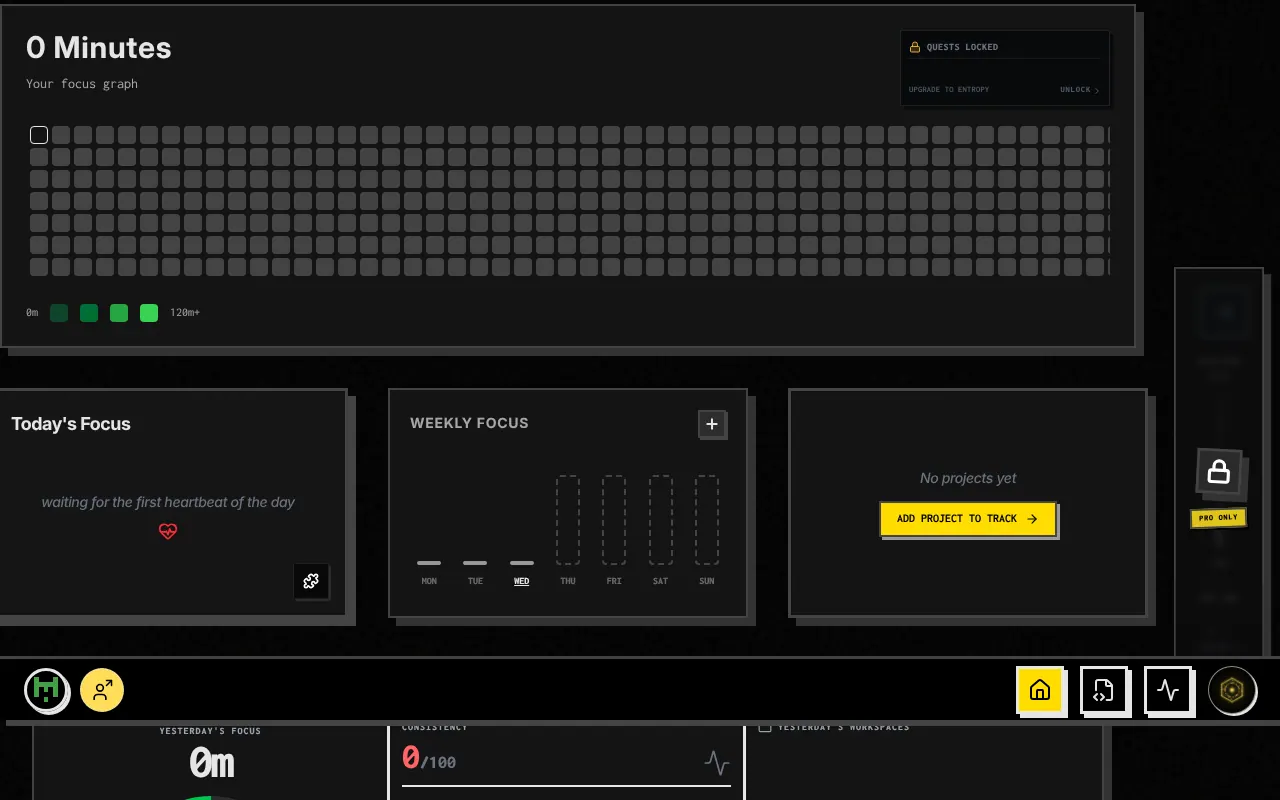The height and width of the screenshot is (800, 1280).
Task: Click the red consistency score '0'
Action: coord(410,758)
